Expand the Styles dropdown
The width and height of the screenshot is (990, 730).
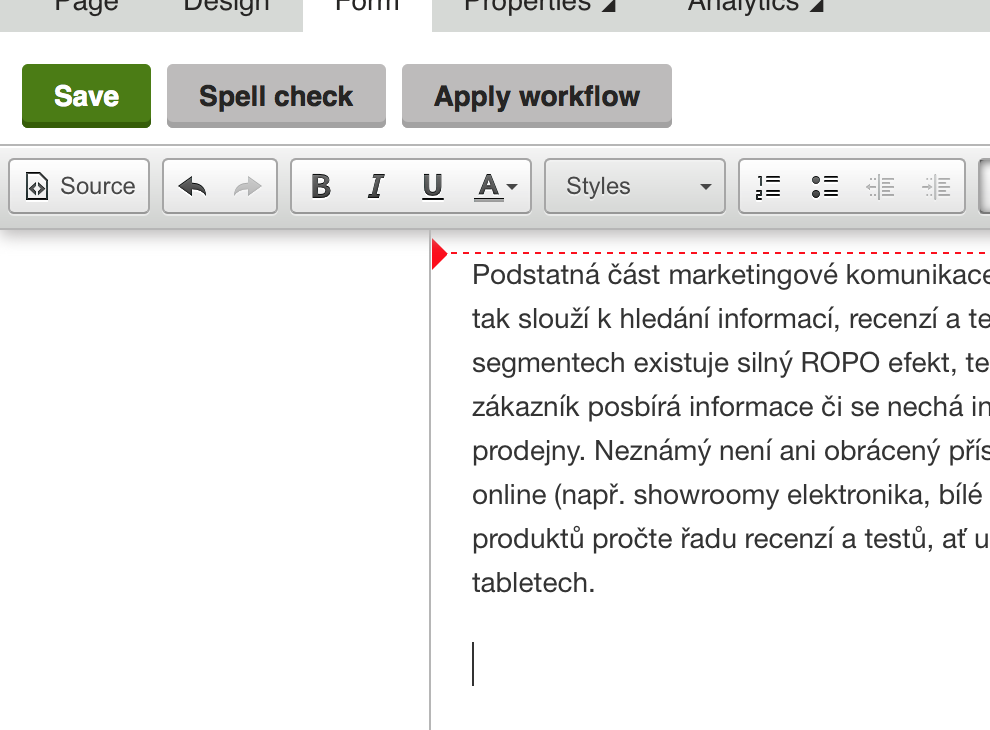pyautogui.click(x=635, y=186)
